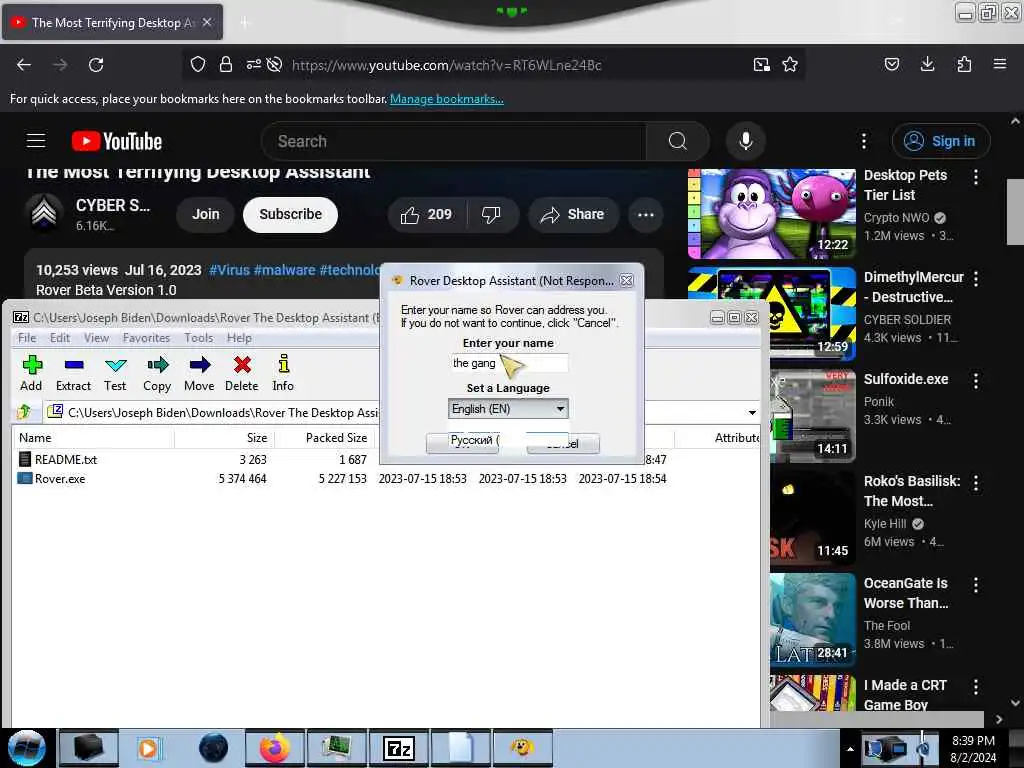Open options for I Made a CRT video
This screenshot has width=1024, height=768.
976,686
